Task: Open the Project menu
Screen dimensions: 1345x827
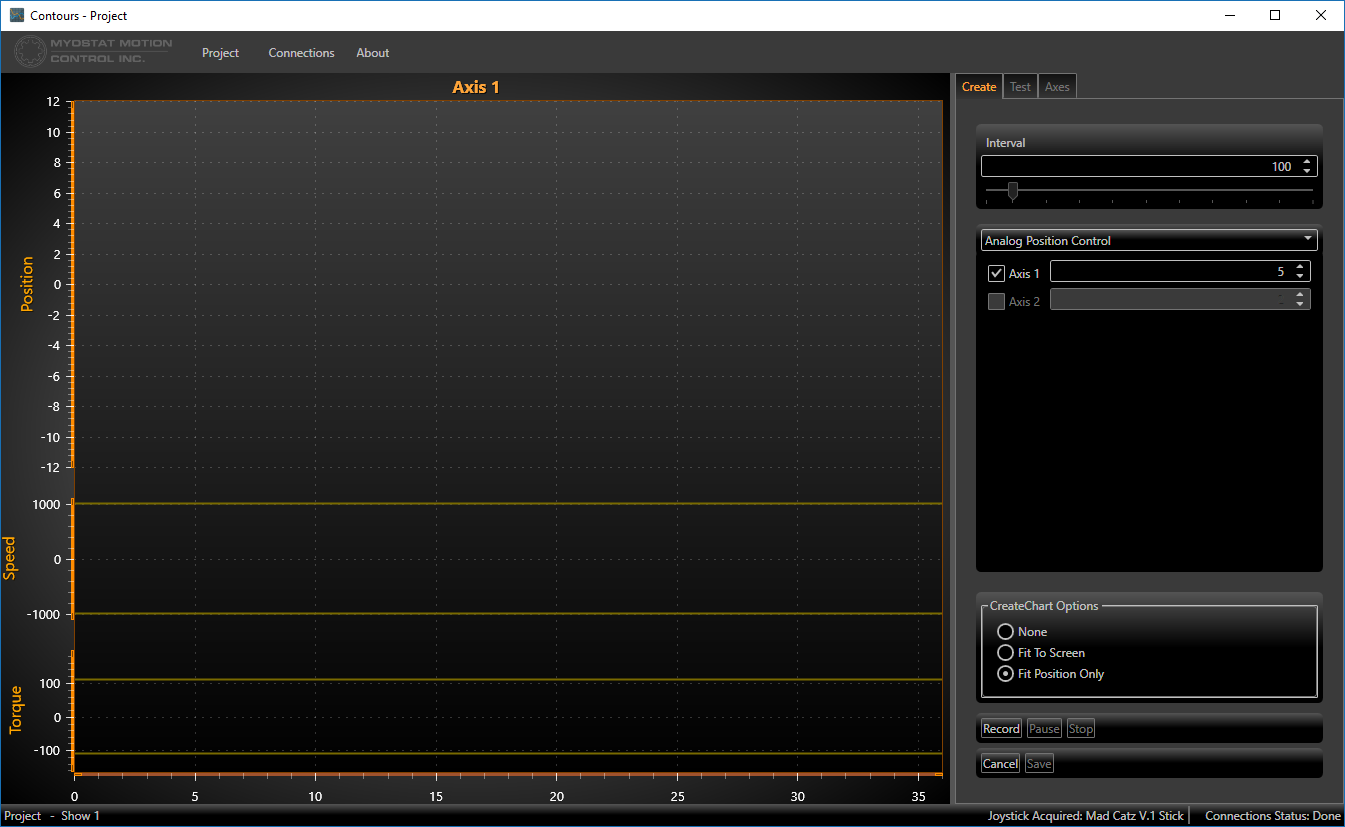Action: pos(220,53)
